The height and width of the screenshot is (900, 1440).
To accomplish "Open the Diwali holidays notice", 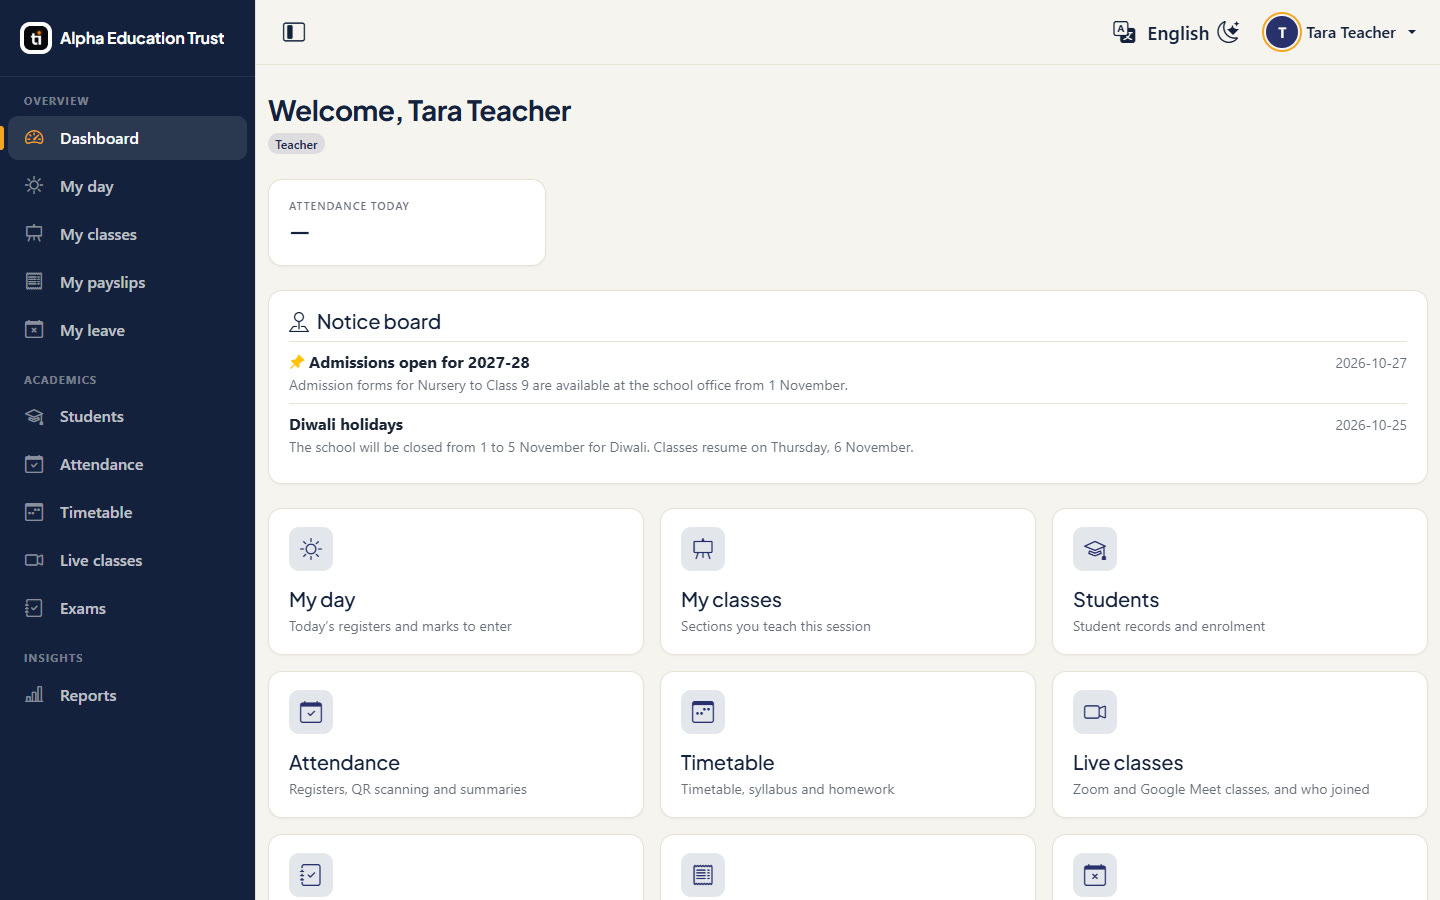I will pos(346,425).
